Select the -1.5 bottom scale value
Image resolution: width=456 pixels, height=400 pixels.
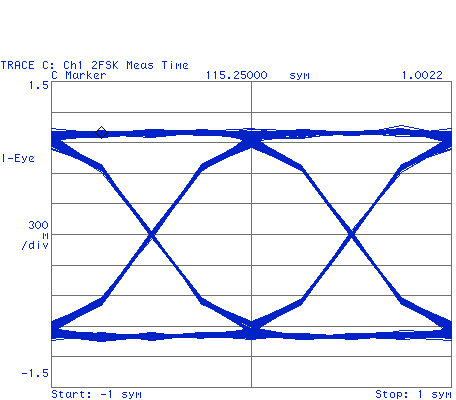pyautogui.click(x=35, y=373)
